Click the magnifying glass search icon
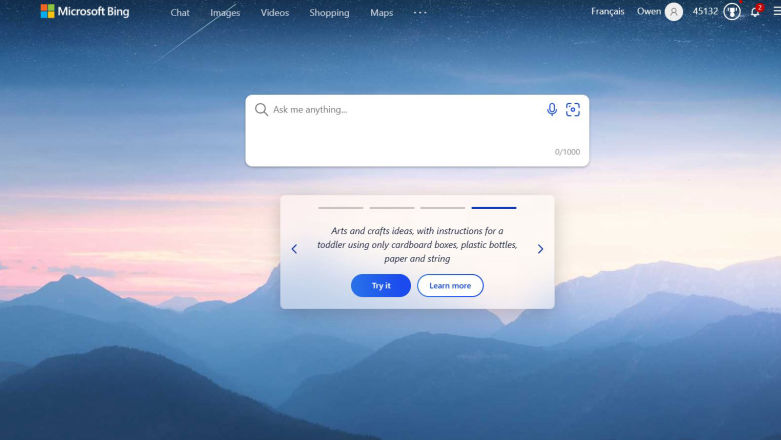Screen dimensions: 781x440 (x=261, y=110)
